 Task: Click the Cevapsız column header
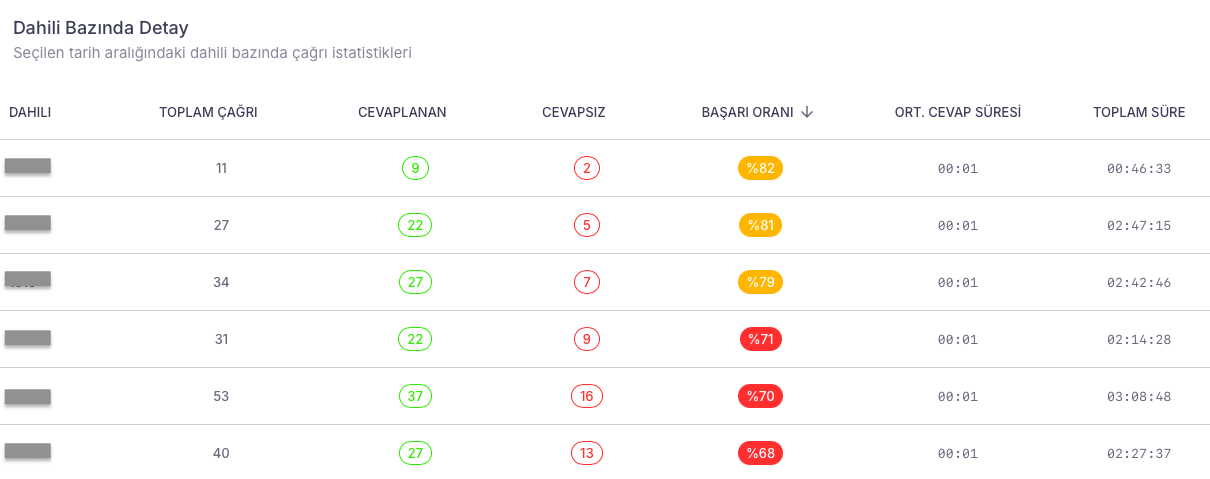pyautogui.click(x=573, y=112)
